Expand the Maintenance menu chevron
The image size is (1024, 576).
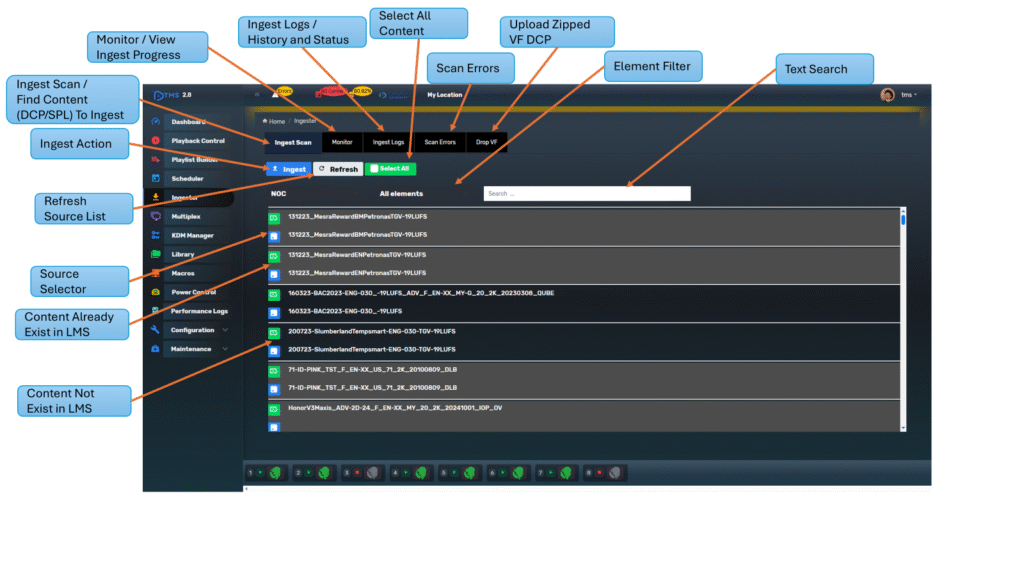click(225, 349)
